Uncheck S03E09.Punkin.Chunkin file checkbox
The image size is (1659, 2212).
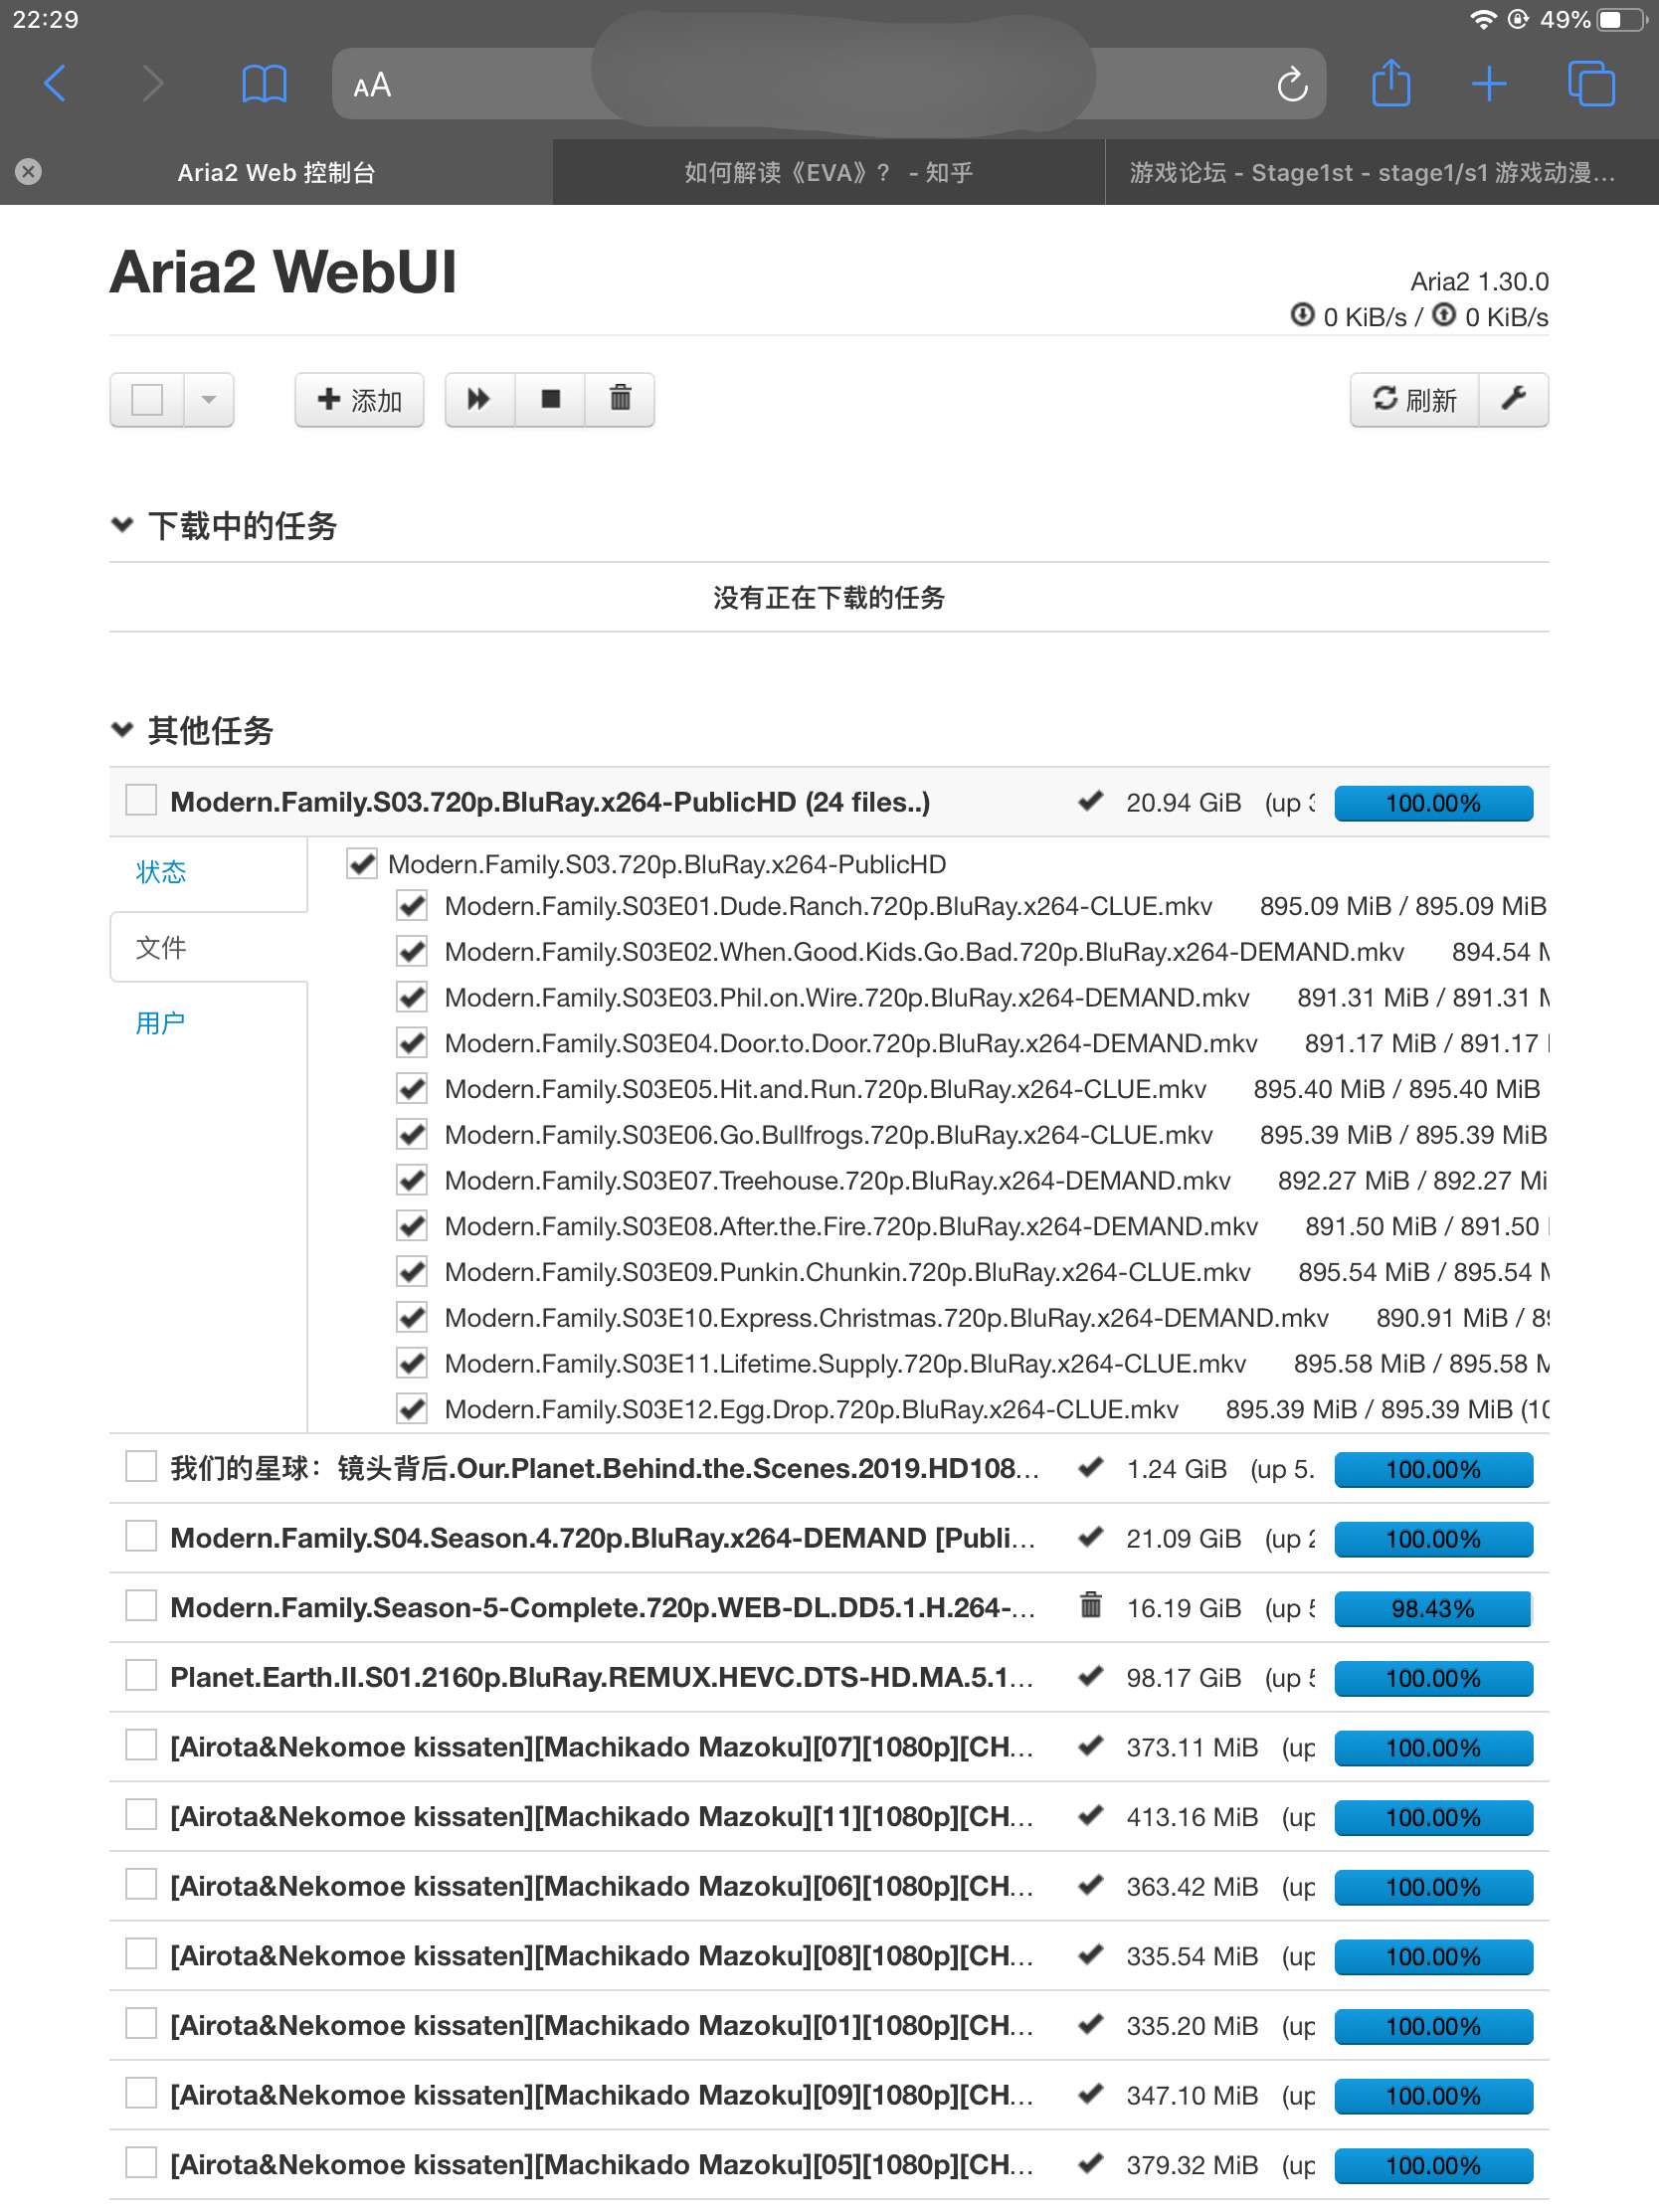pos(412,1271)
